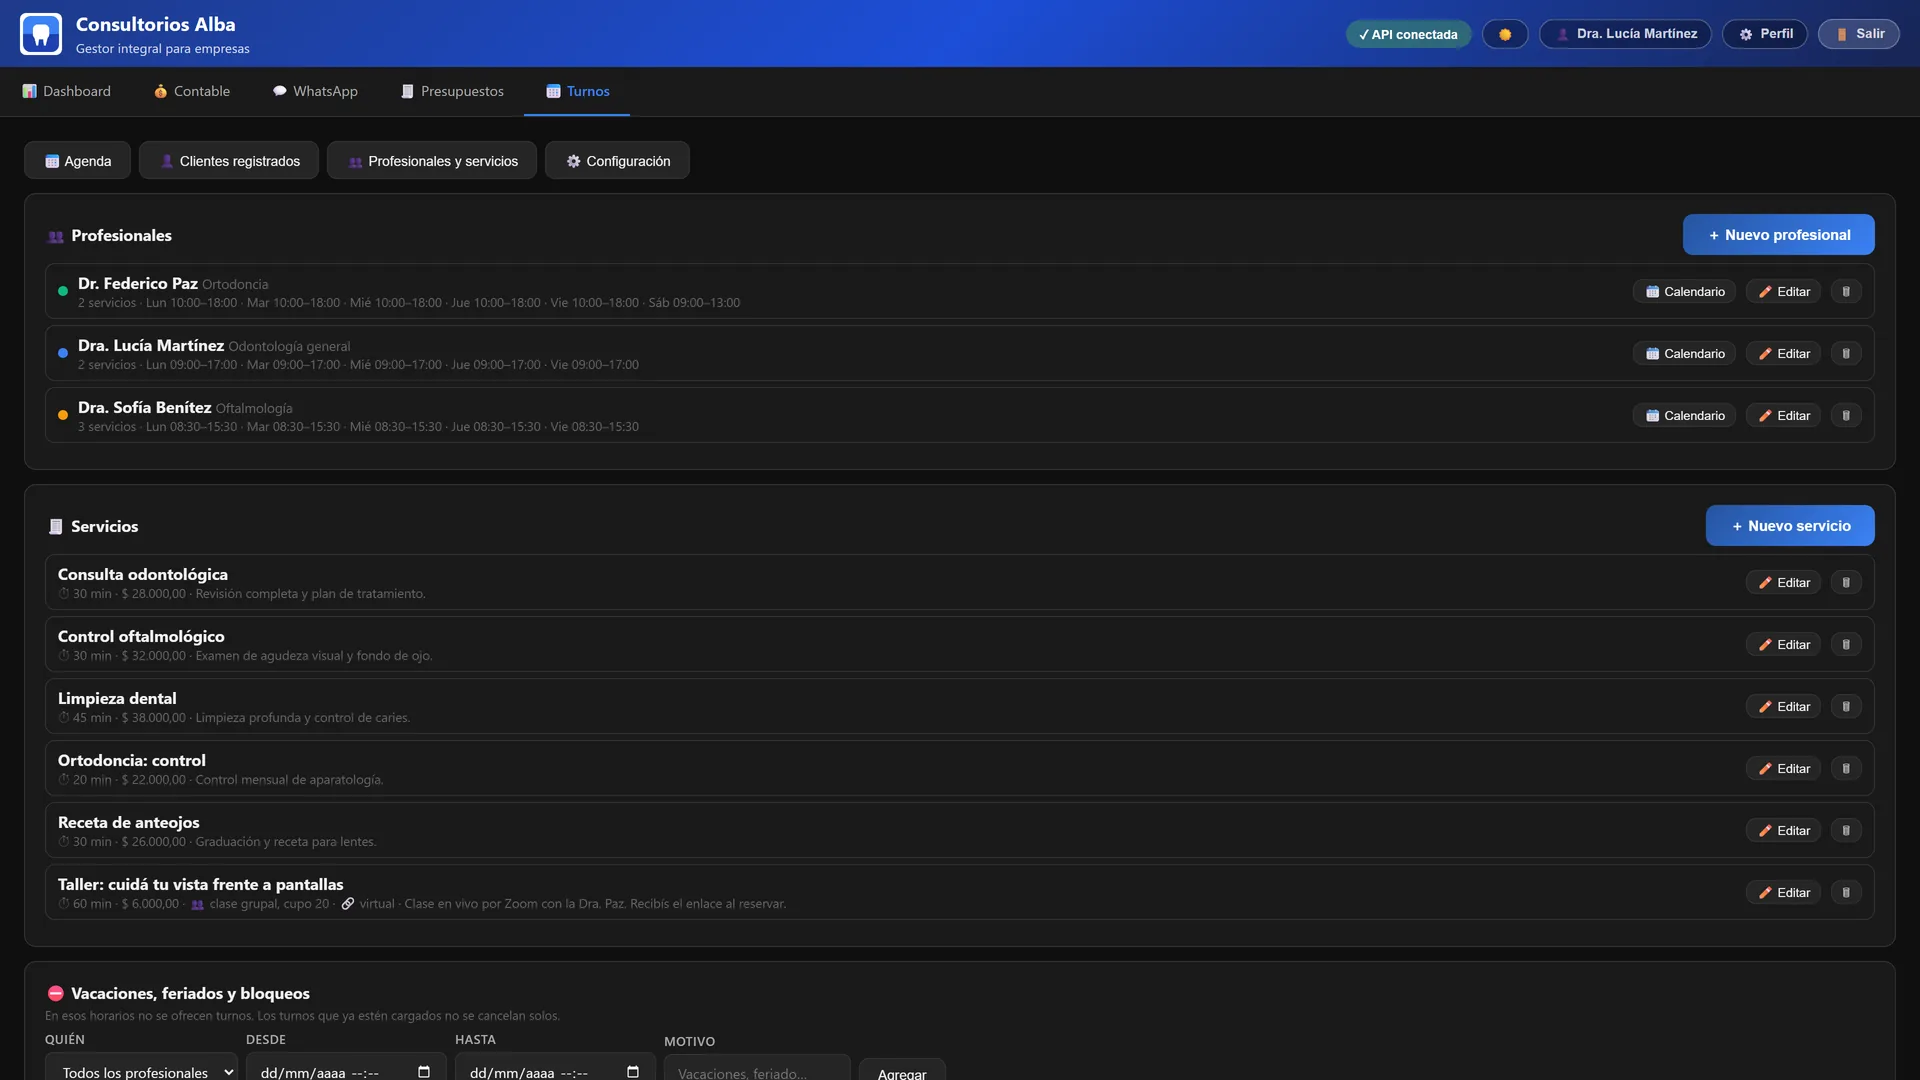
Task: Switch to the Agenda sub-tab
Action: click(78, 161)
